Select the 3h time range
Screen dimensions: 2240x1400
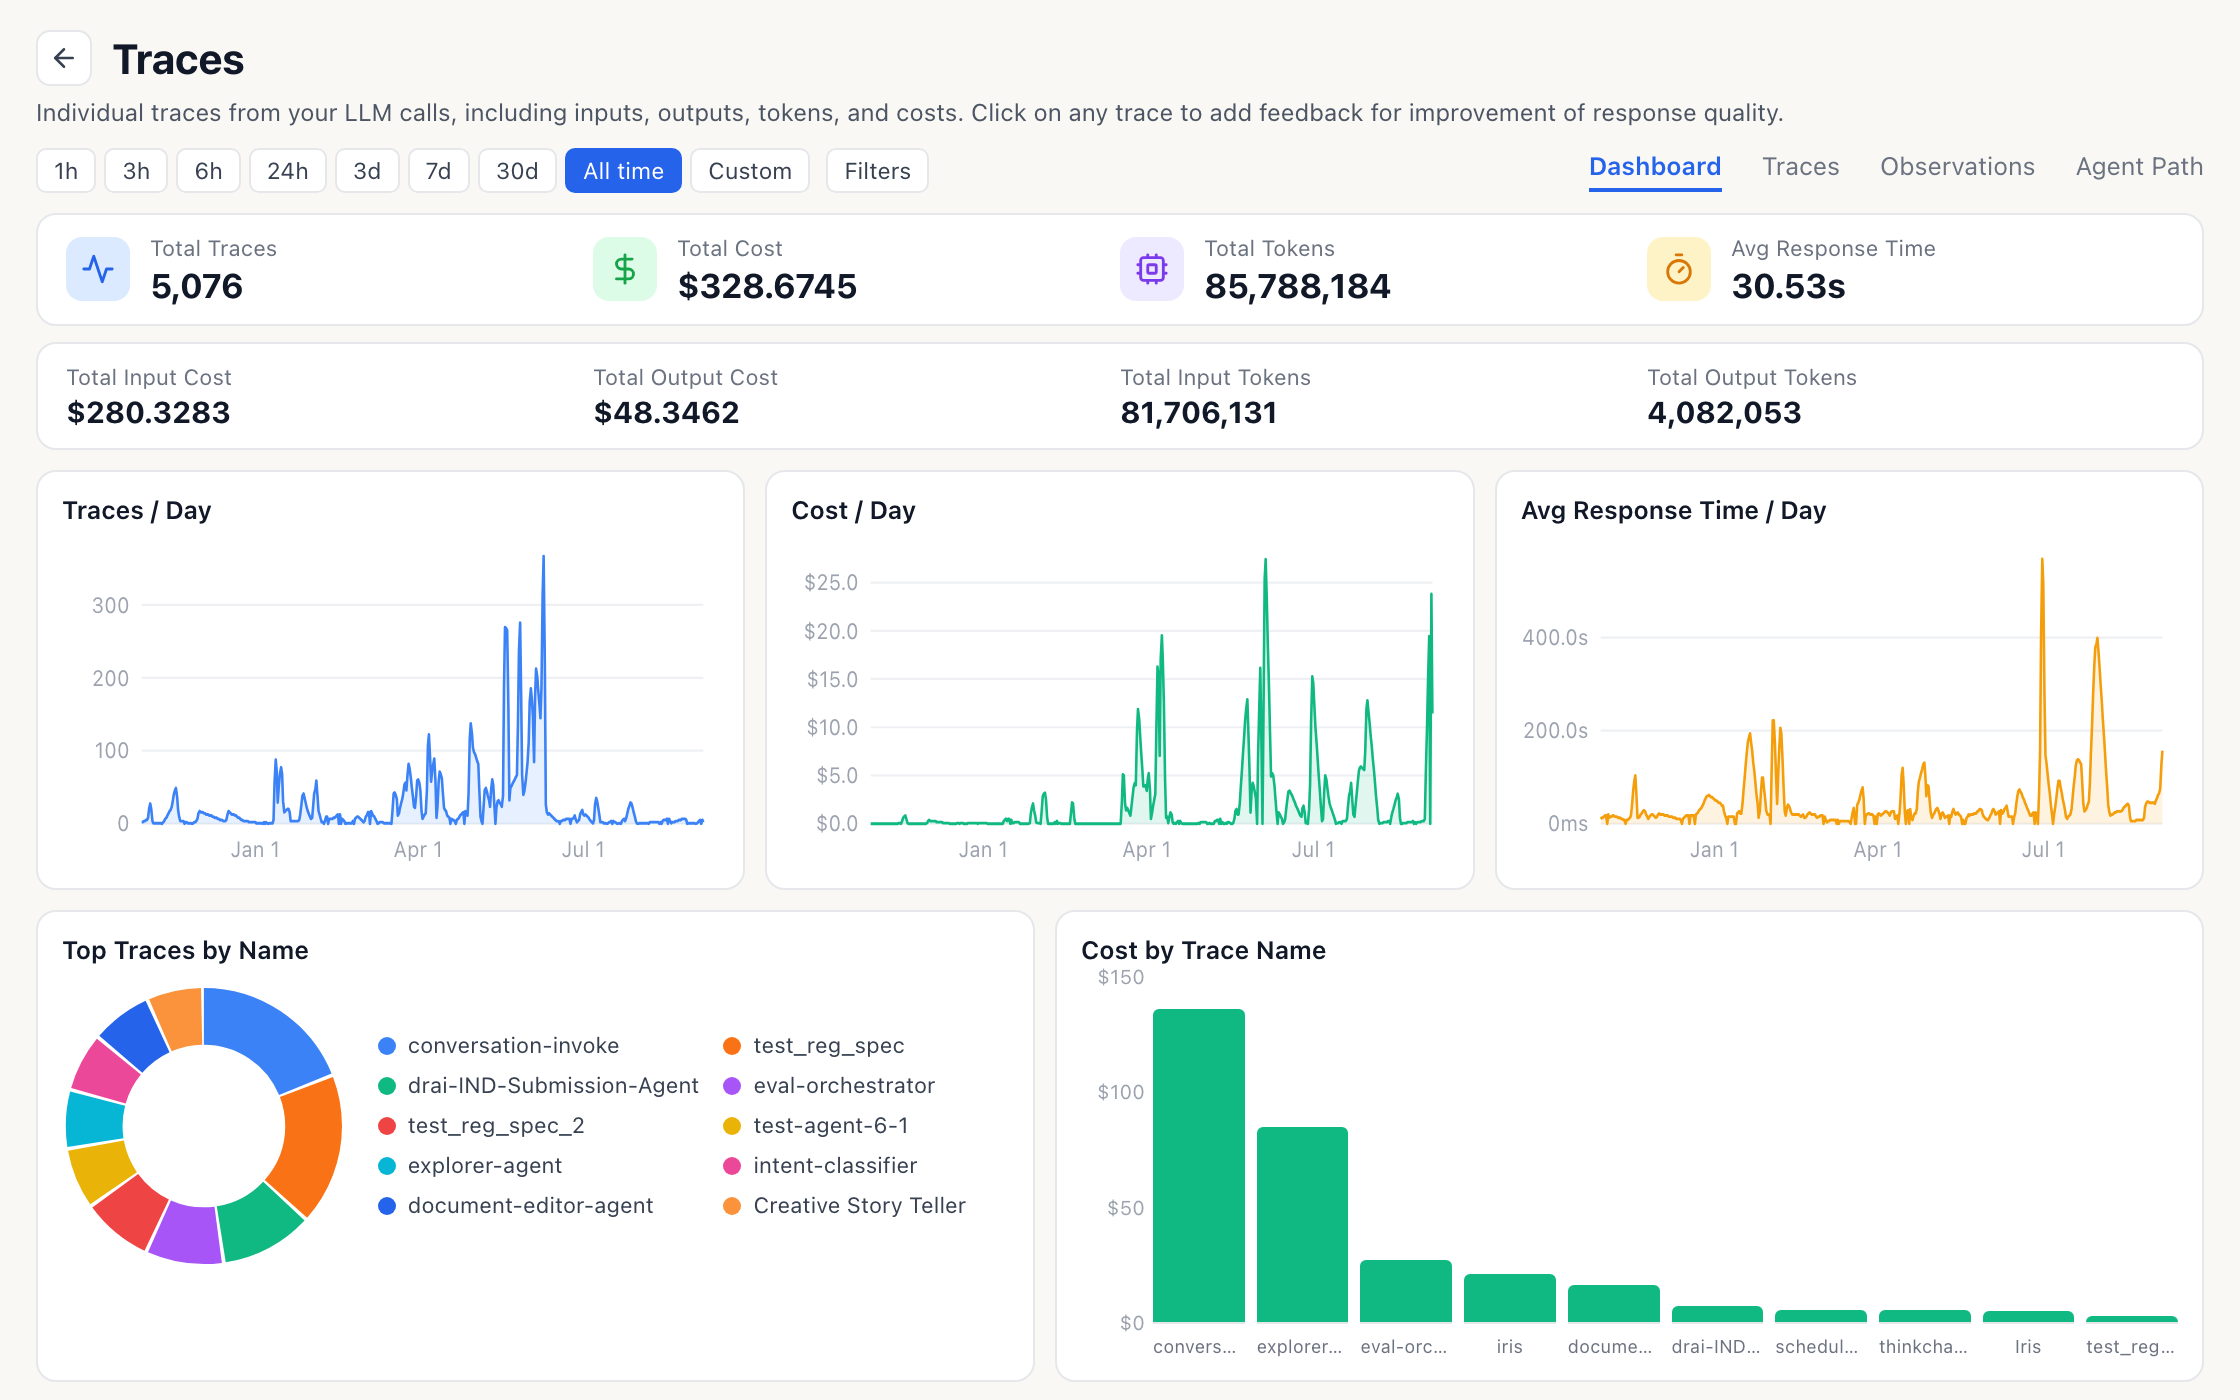[x=136, y=171]
